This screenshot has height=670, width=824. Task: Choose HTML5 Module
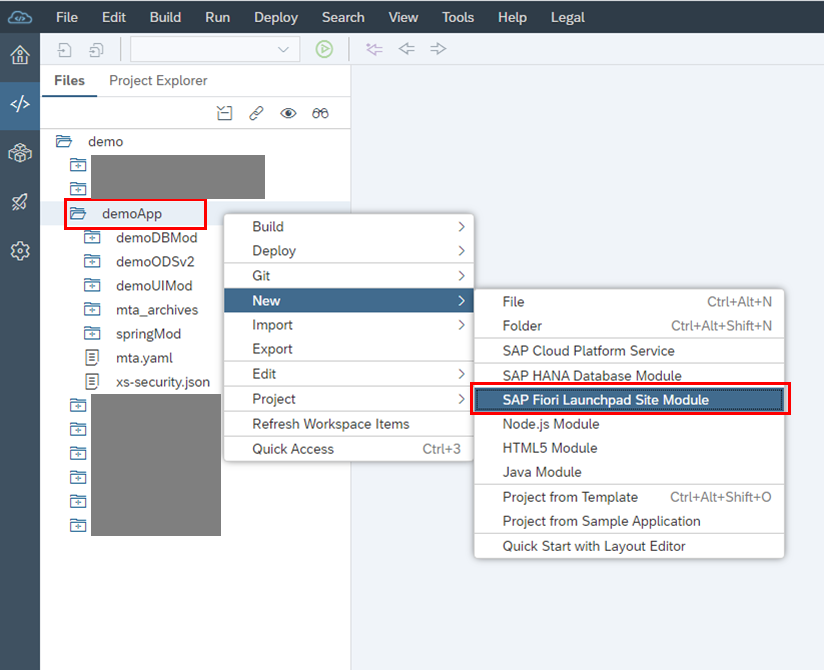(629, 448)
